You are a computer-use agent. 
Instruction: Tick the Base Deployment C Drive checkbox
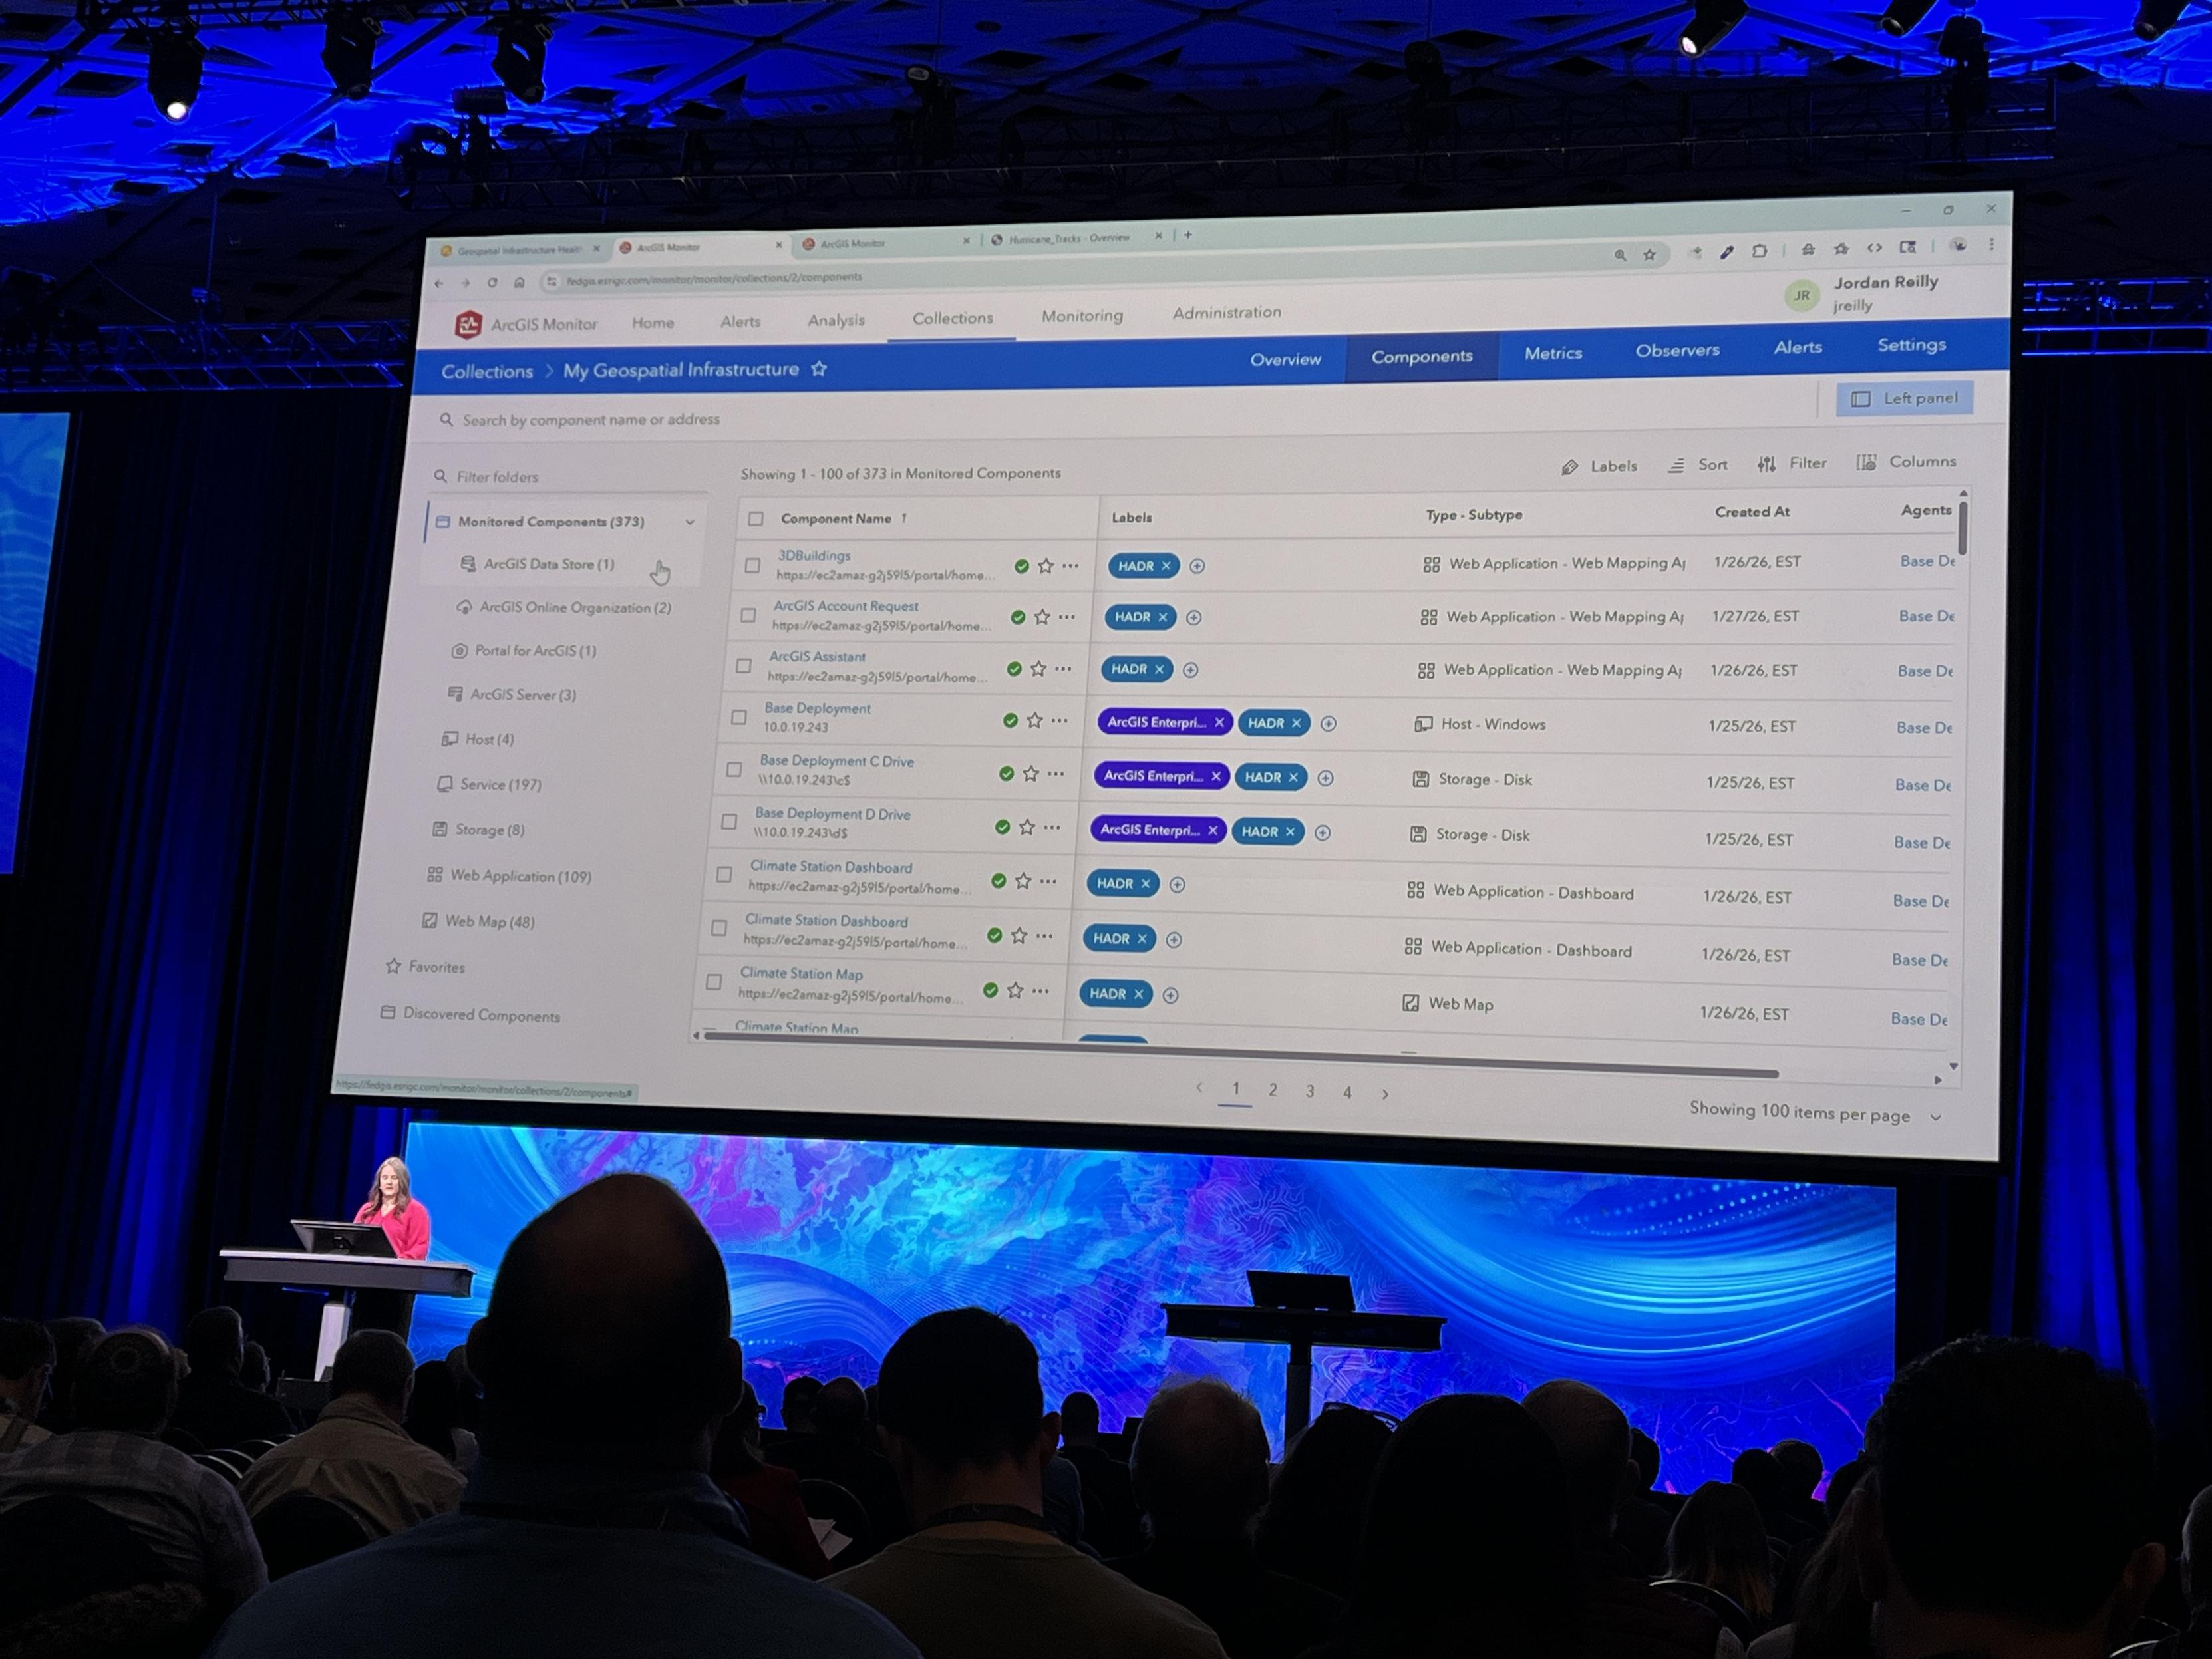734,770
